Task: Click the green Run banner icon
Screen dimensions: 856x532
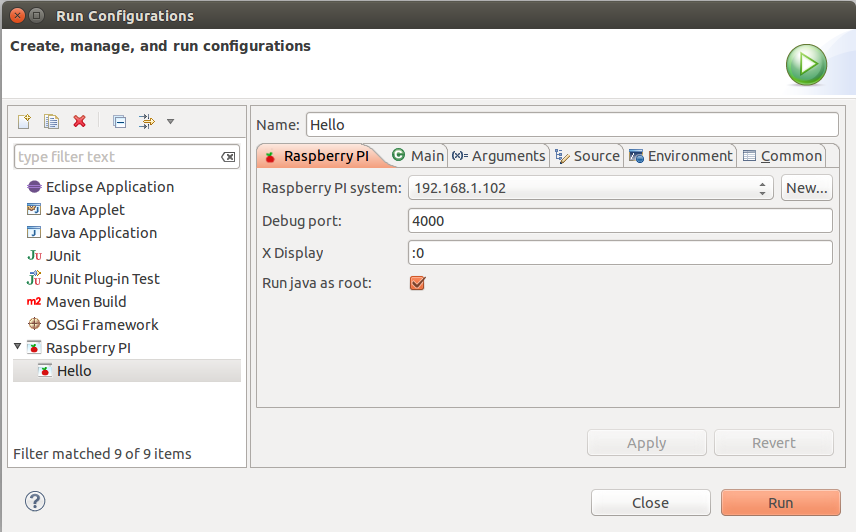Action: 806,64
